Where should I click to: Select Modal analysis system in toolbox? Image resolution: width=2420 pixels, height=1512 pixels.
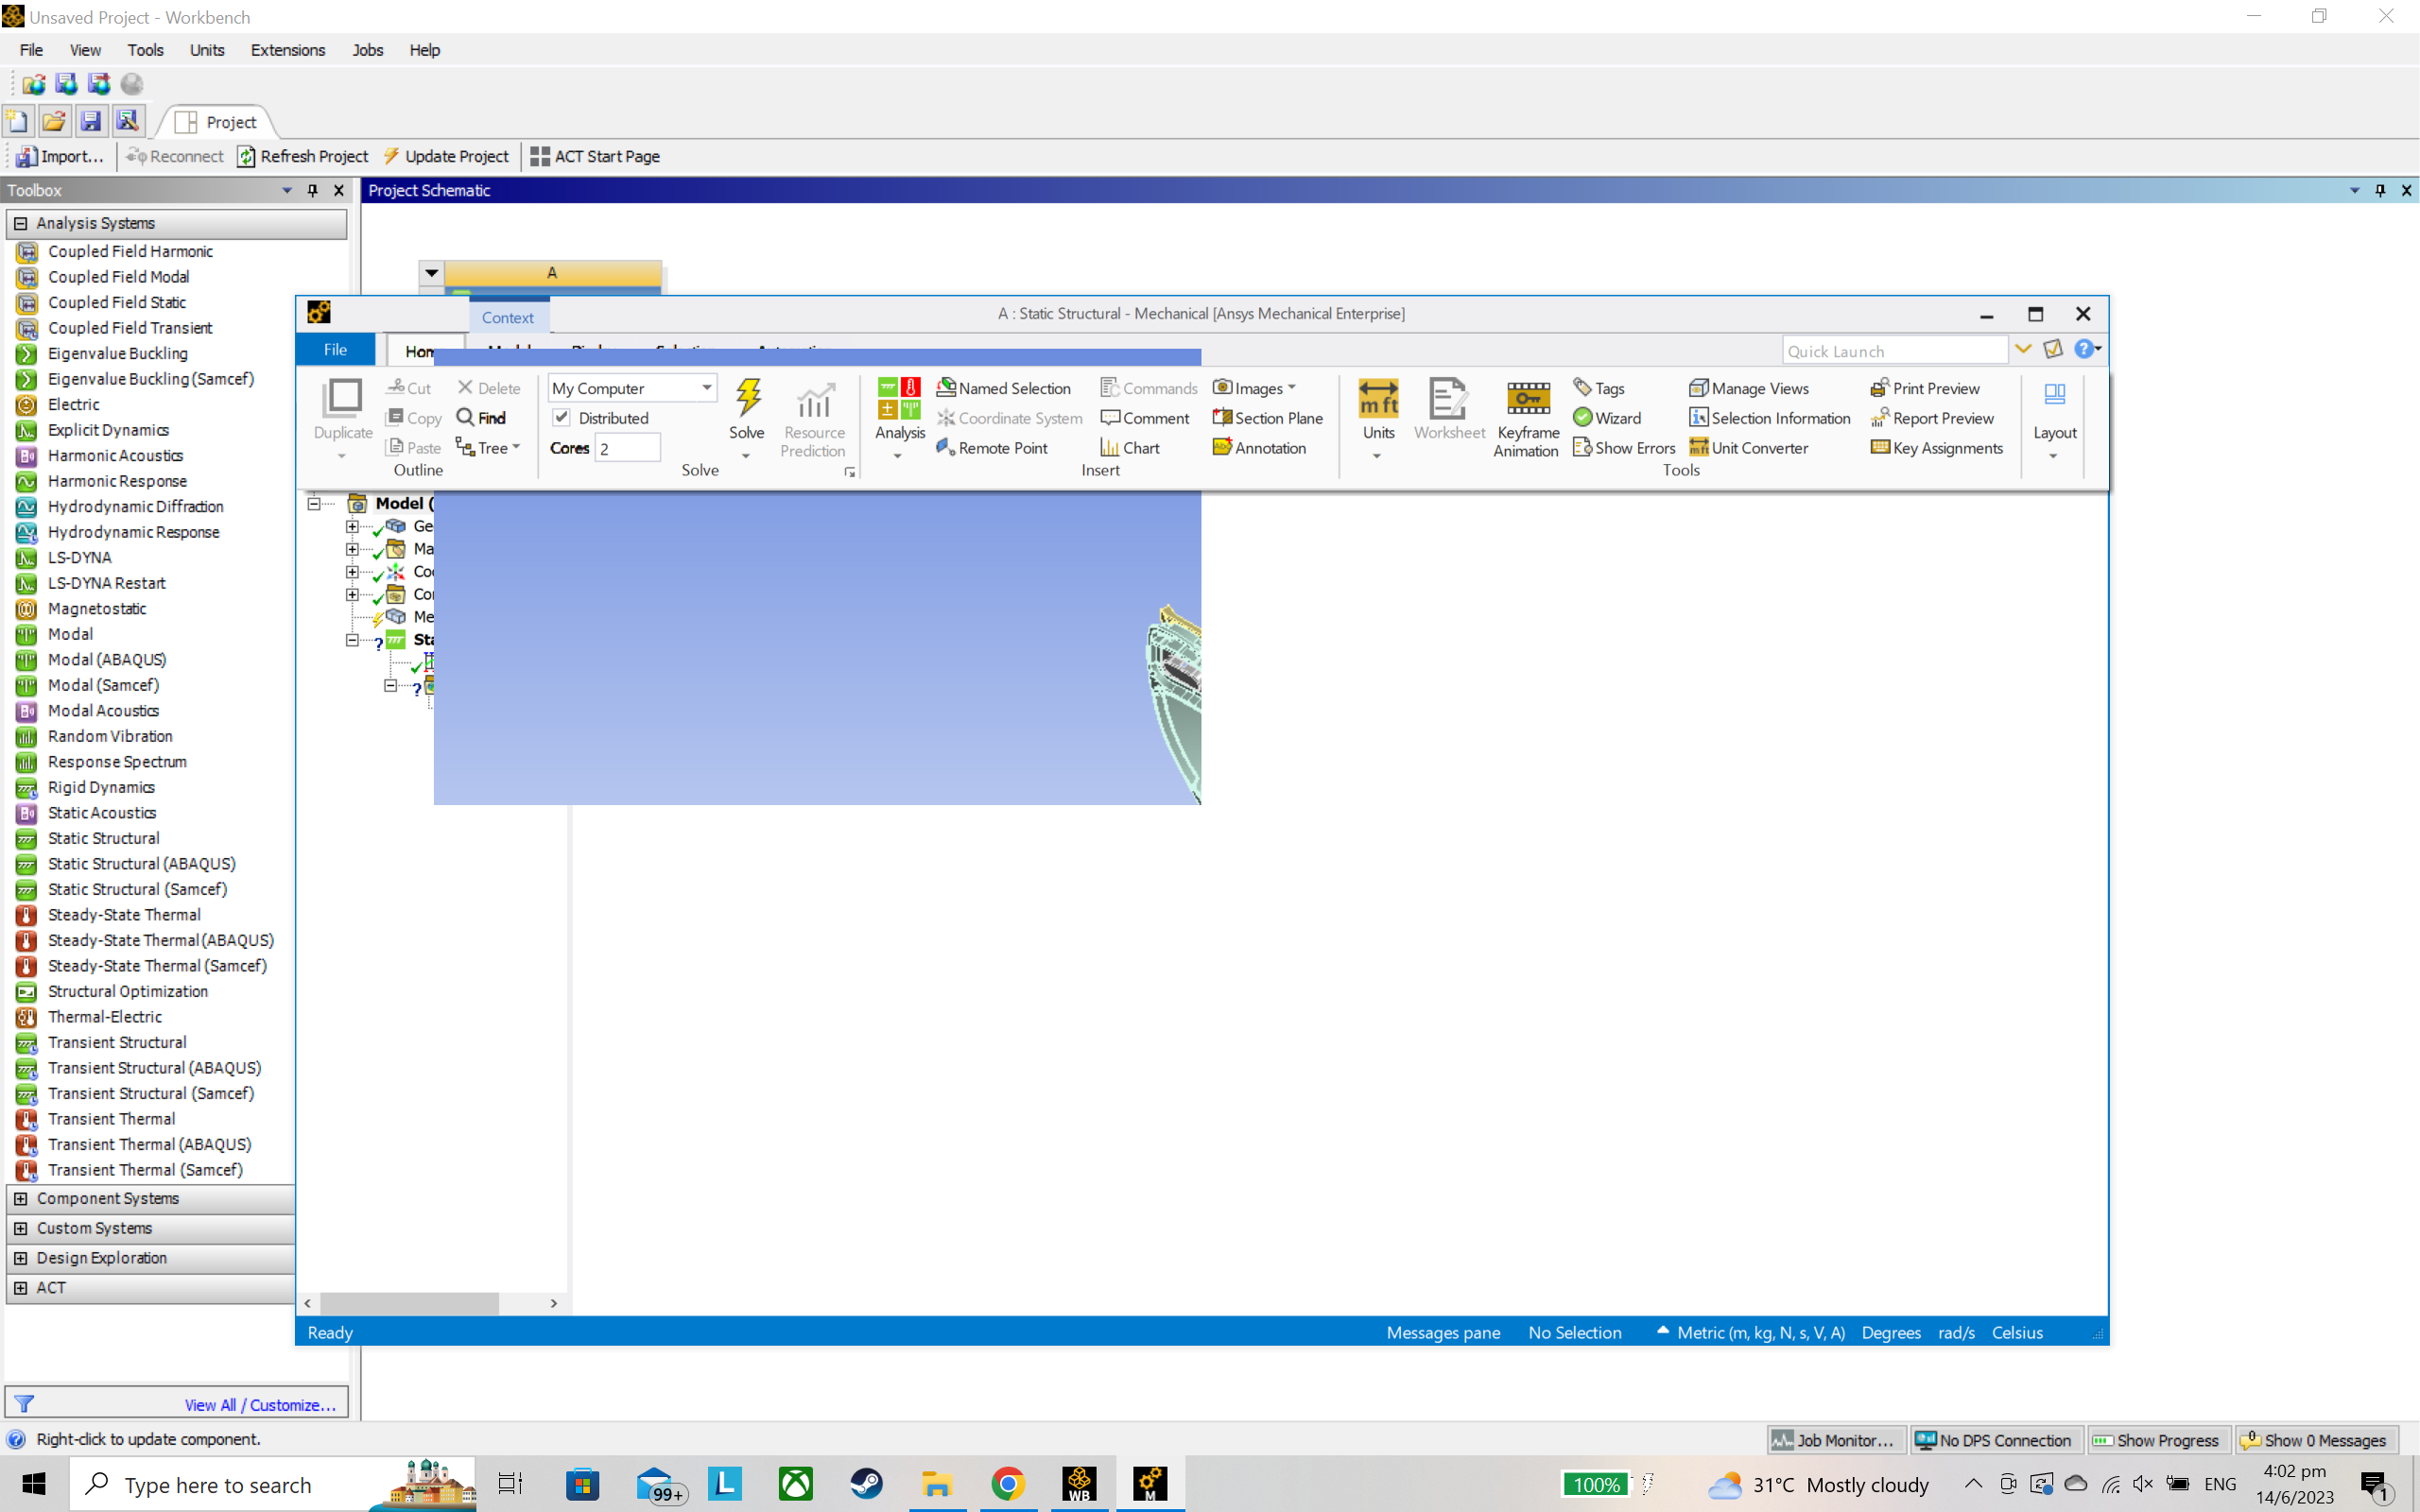[x=70, y=634]
